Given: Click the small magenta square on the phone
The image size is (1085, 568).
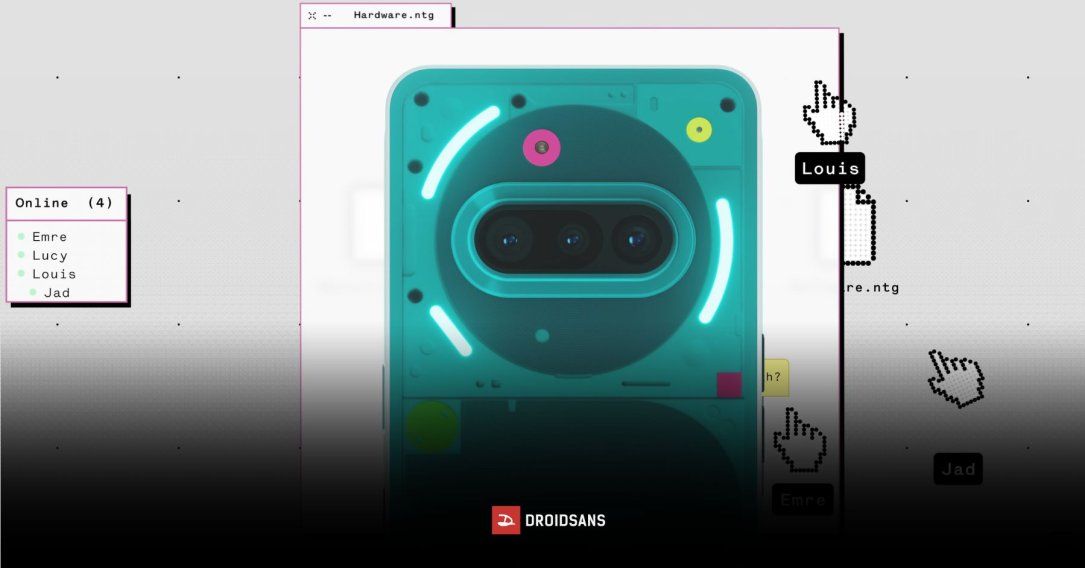Looking at the screenshot, I should [x=729, y=385].
